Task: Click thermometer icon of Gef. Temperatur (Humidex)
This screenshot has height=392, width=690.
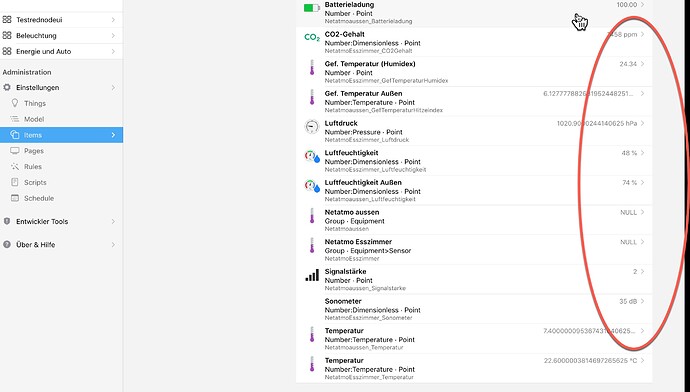Action: pyautogui.click(x=312, y=67)
